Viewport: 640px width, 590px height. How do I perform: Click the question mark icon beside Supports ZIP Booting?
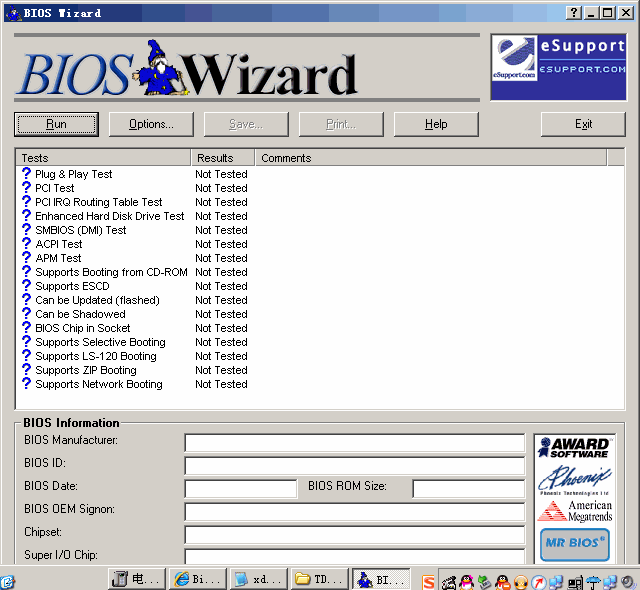click(27, 370)
